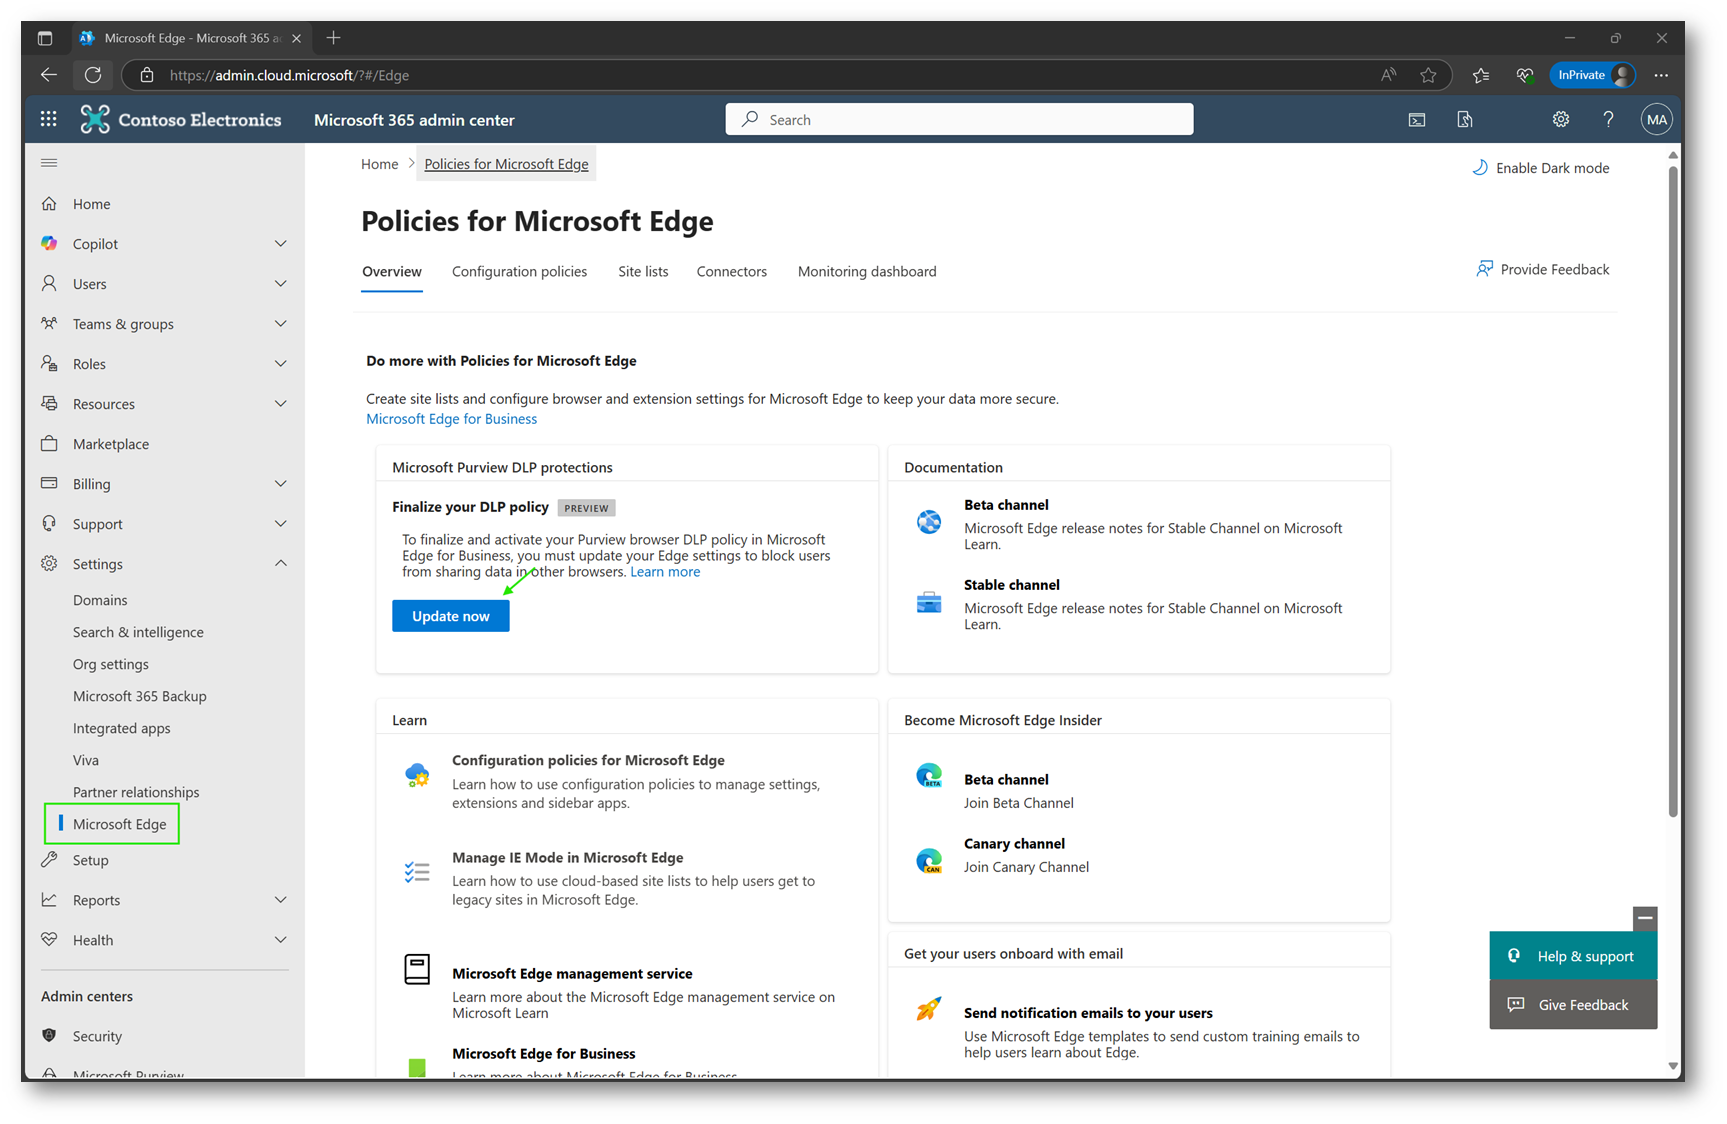This screenshot has height=1124, width=1727.
Task: Click Home in the breadcrumb
Action: click(379, 164)
